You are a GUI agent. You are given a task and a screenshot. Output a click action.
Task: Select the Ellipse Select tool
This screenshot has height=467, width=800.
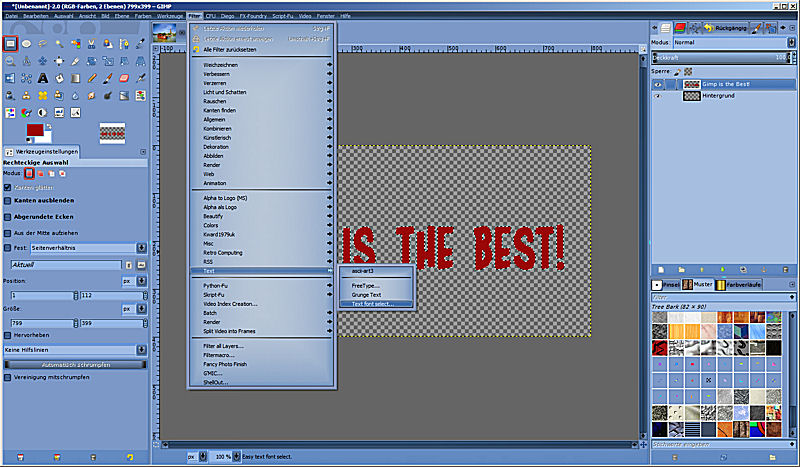pyautogui.click(x=27, y=44)
